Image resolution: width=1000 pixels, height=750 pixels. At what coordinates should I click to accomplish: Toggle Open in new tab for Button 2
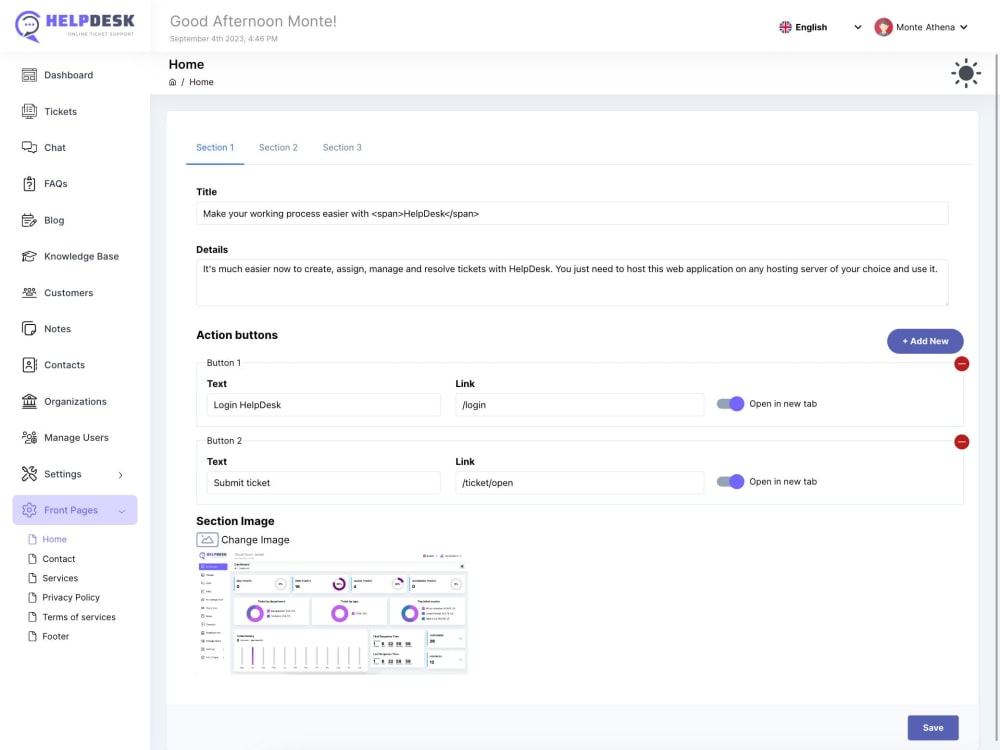(x=730, y=482)
